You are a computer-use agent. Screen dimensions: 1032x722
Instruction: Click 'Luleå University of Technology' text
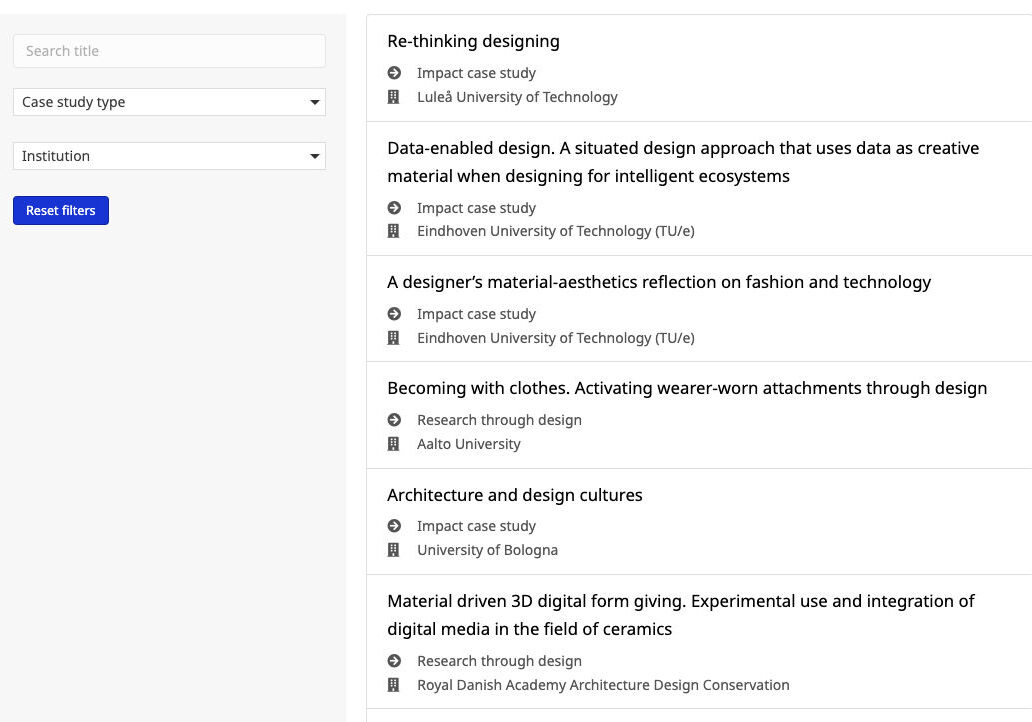[517, 97]
